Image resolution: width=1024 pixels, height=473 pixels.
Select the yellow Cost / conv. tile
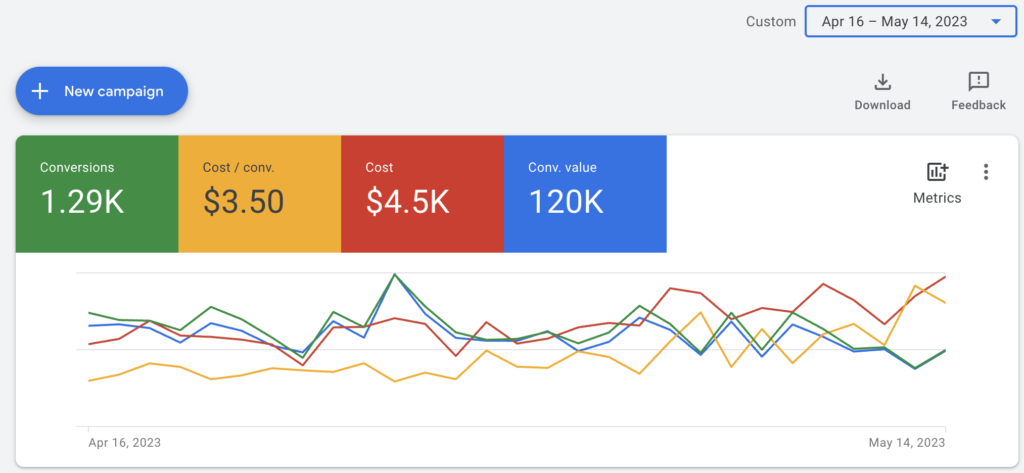tap(259, 194)
